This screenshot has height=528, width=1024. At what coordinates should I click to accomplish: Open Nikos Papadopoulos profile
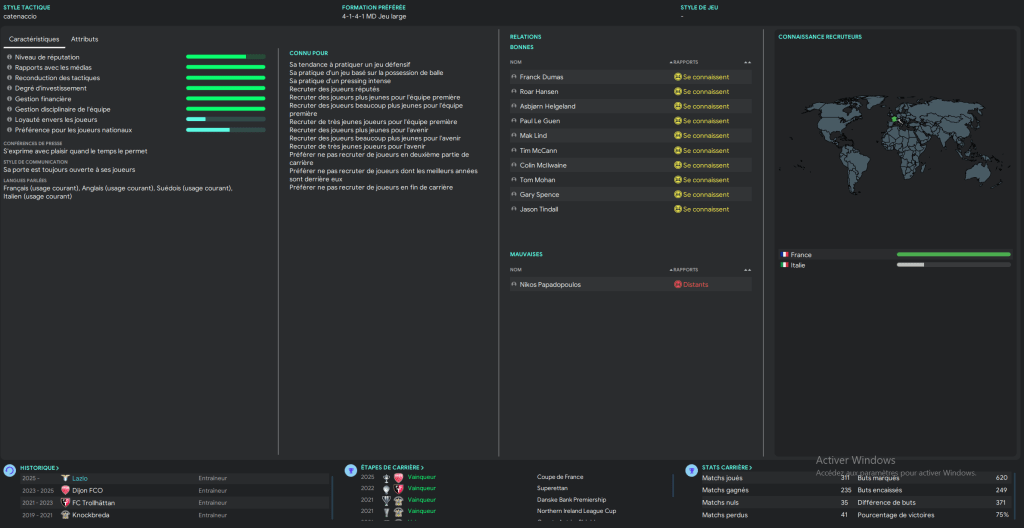click(x=550, y=285)
